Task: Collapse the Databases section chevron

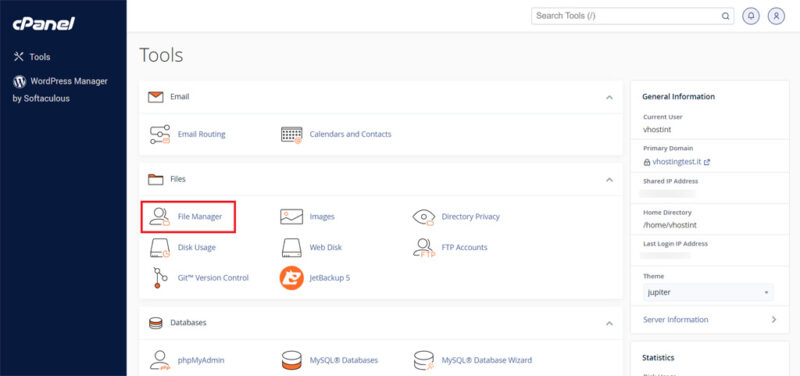Action: click(609, 323)
